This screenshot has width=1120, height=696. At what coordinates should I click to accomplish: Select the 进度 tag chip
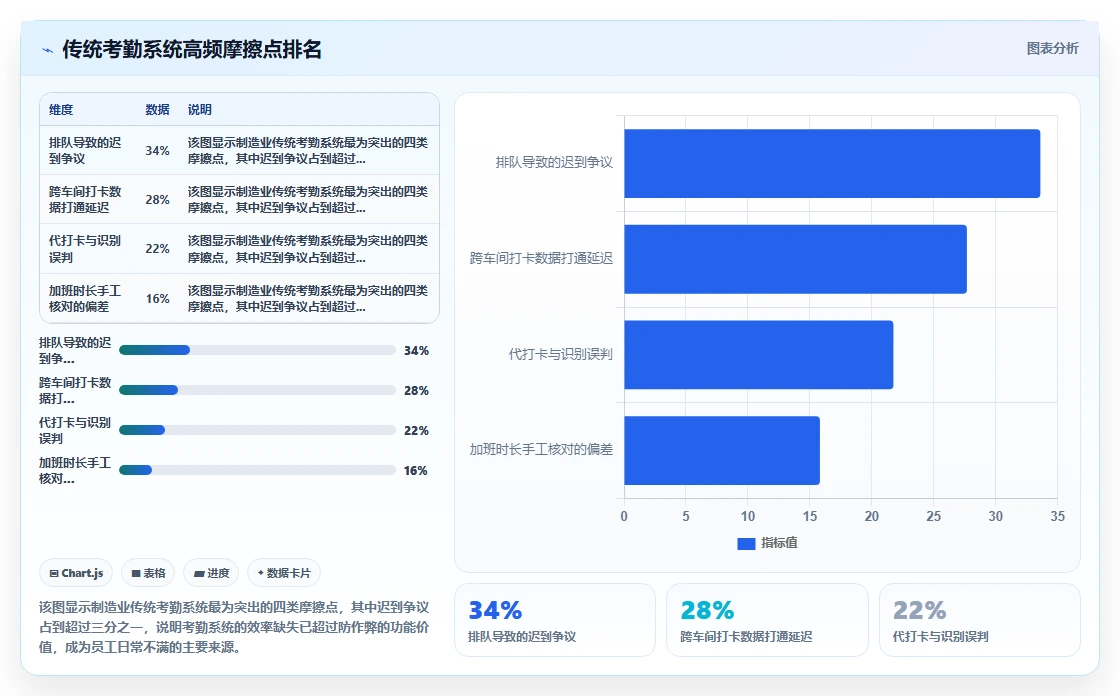tap(211, 573)
